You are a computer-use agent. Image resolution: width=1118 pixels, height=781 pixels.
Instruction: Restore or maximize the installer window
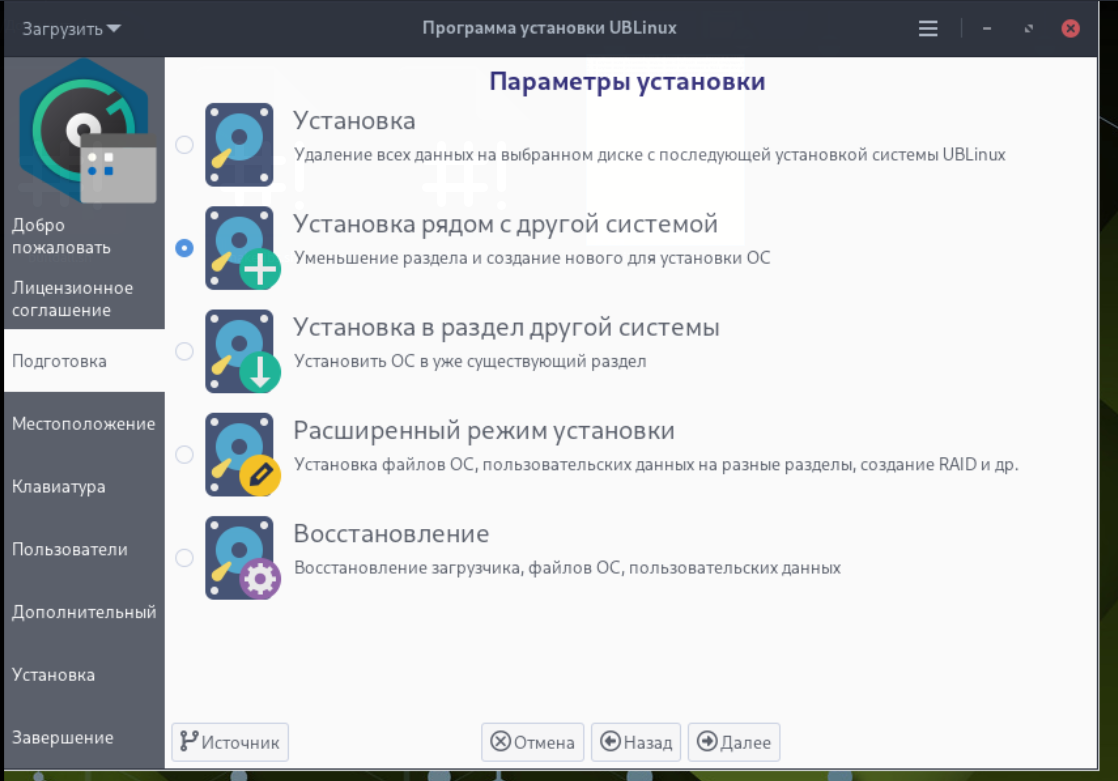click(1028, 29)
